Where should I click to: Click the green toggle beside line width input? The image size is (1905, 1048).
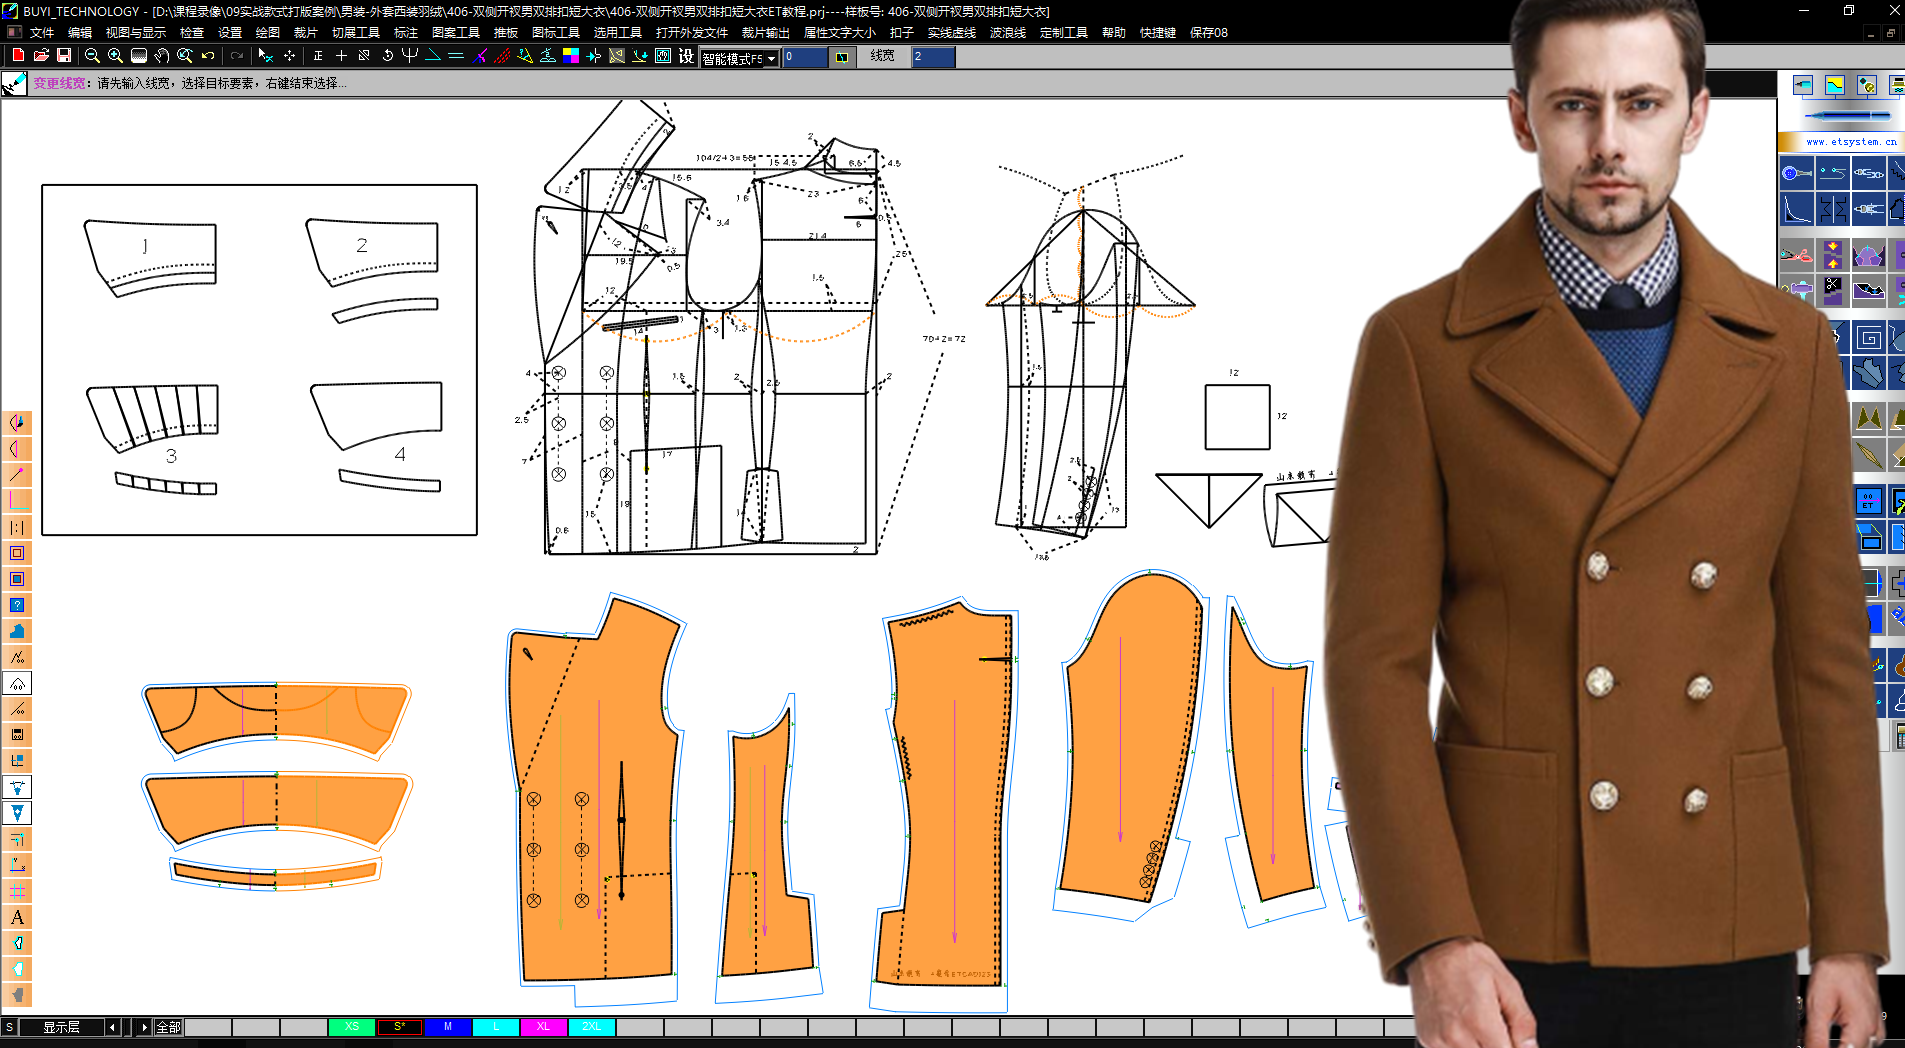pos(842,57)
